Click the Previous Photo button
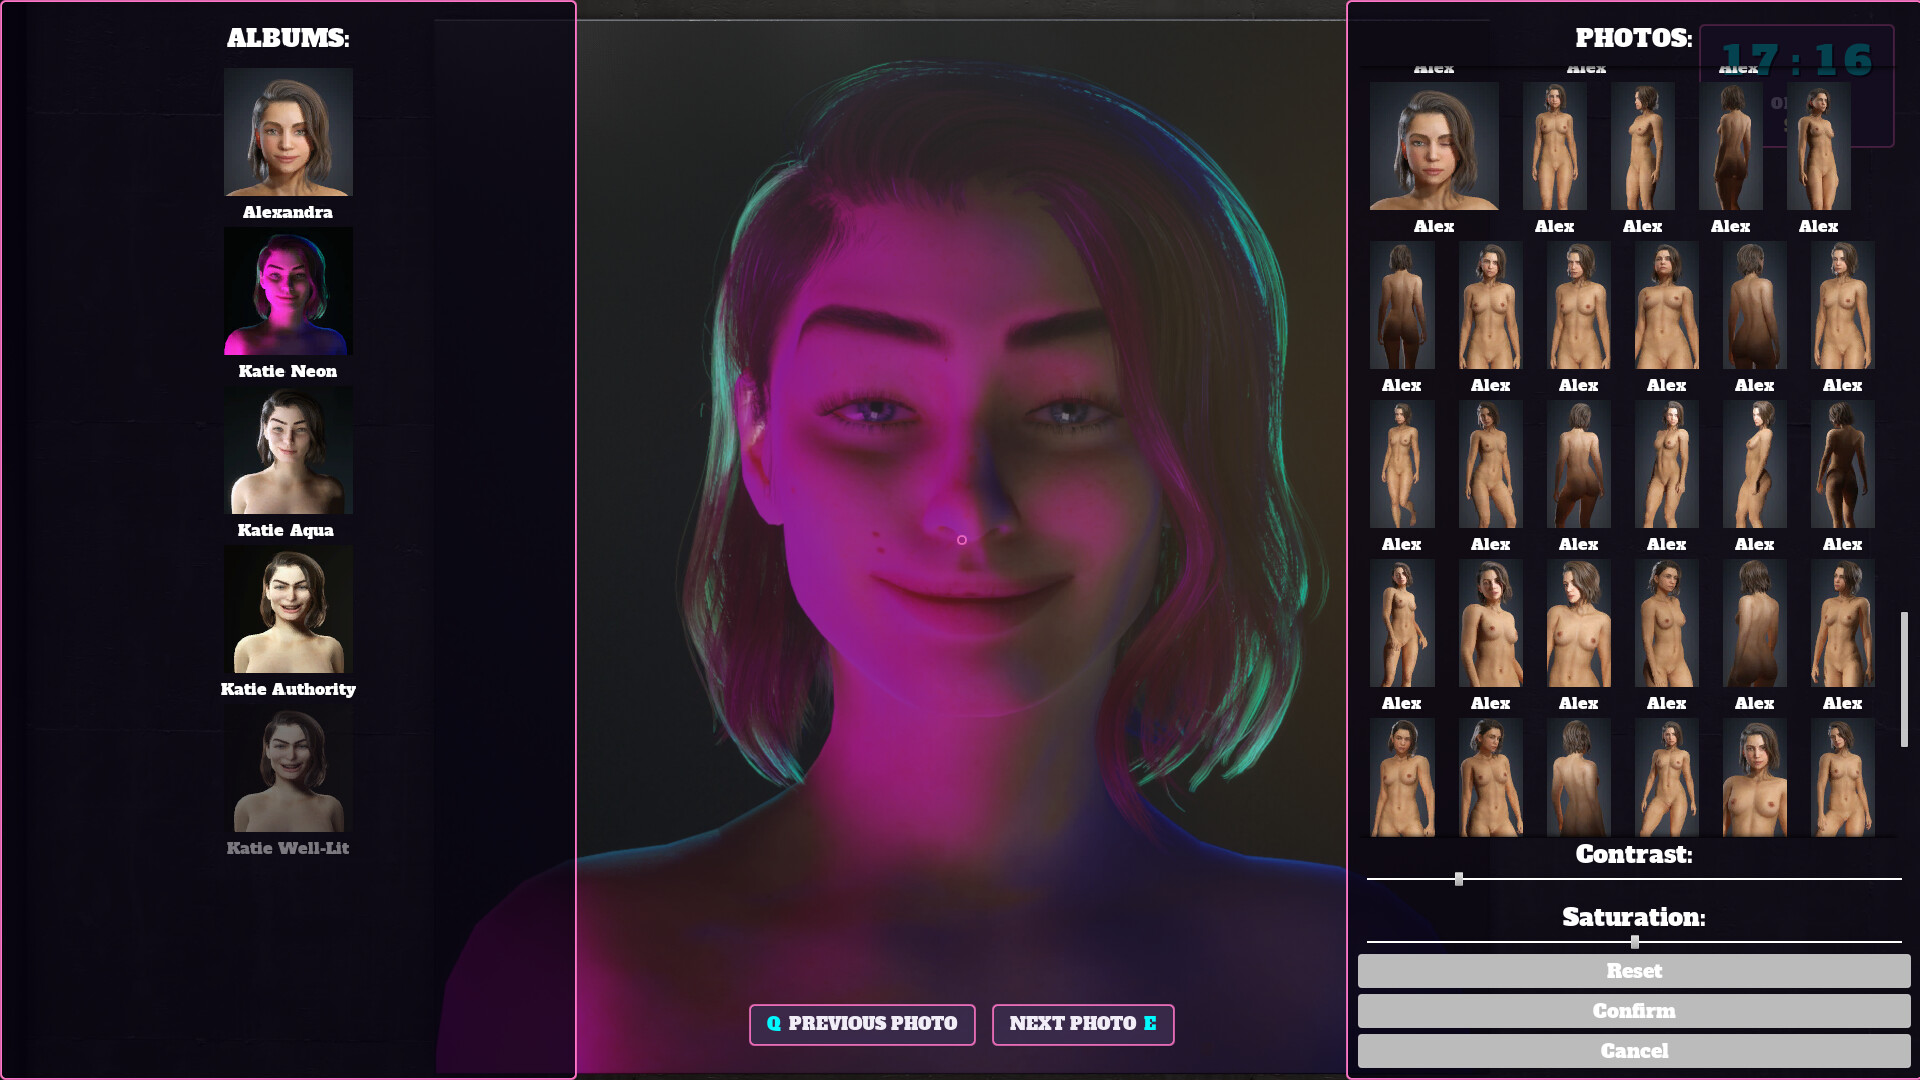This screenshot has width=1920, height=1080. tap(862, 1024)
